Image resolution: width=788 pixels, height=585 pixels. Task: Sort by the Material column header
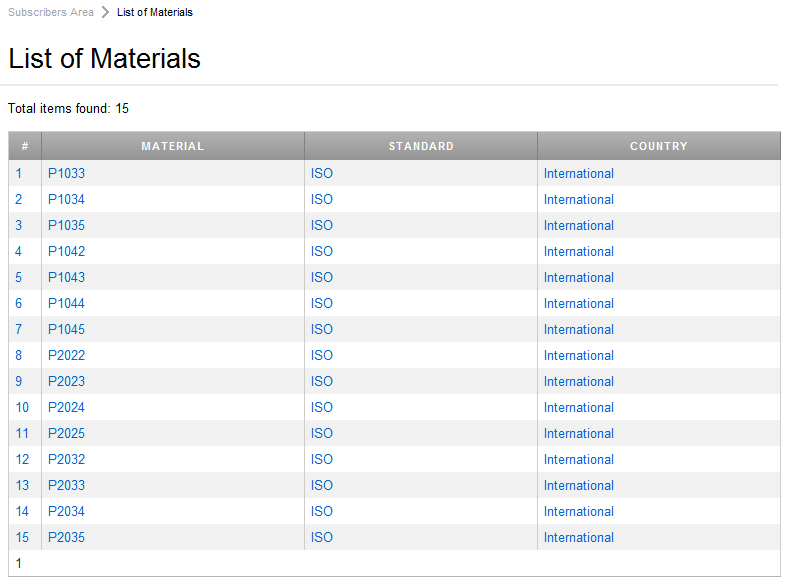pos(172,146)
